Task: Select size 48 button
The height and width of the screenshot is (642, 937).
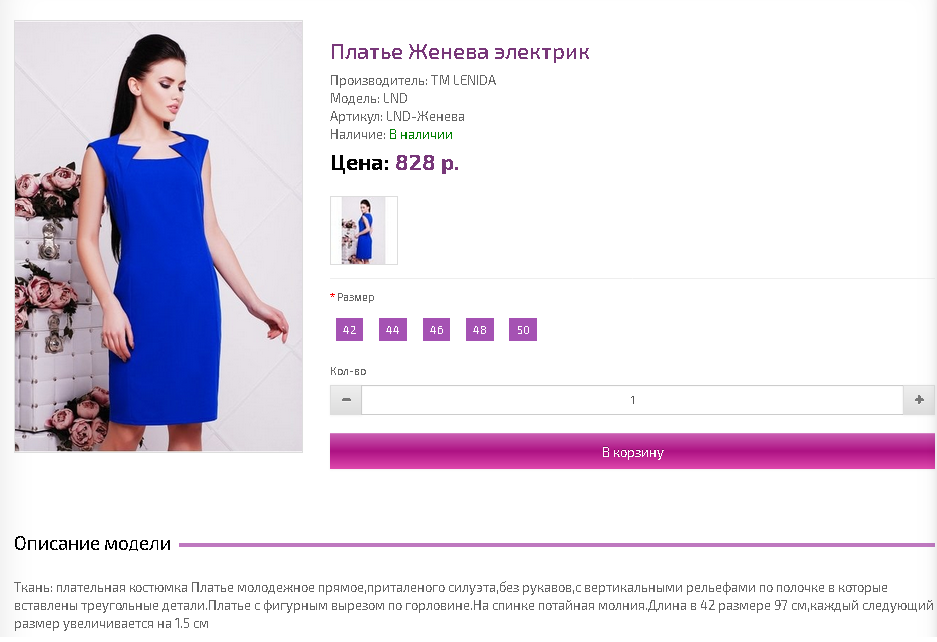Action: pos(480,329)
